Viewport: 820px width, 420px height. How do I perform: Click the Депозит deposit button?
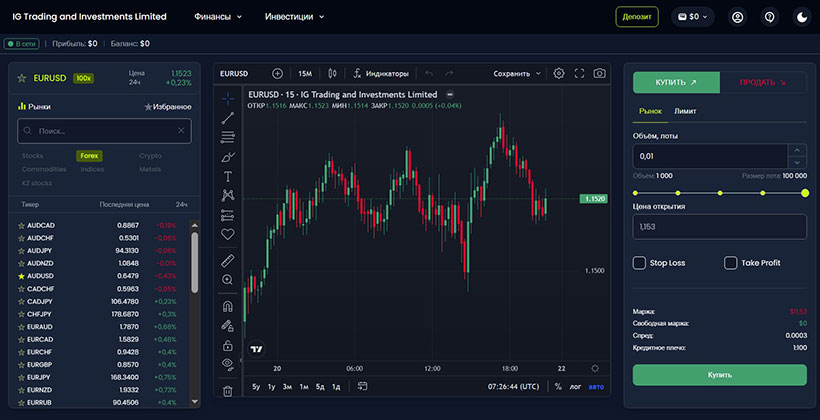tap(637, 17)
